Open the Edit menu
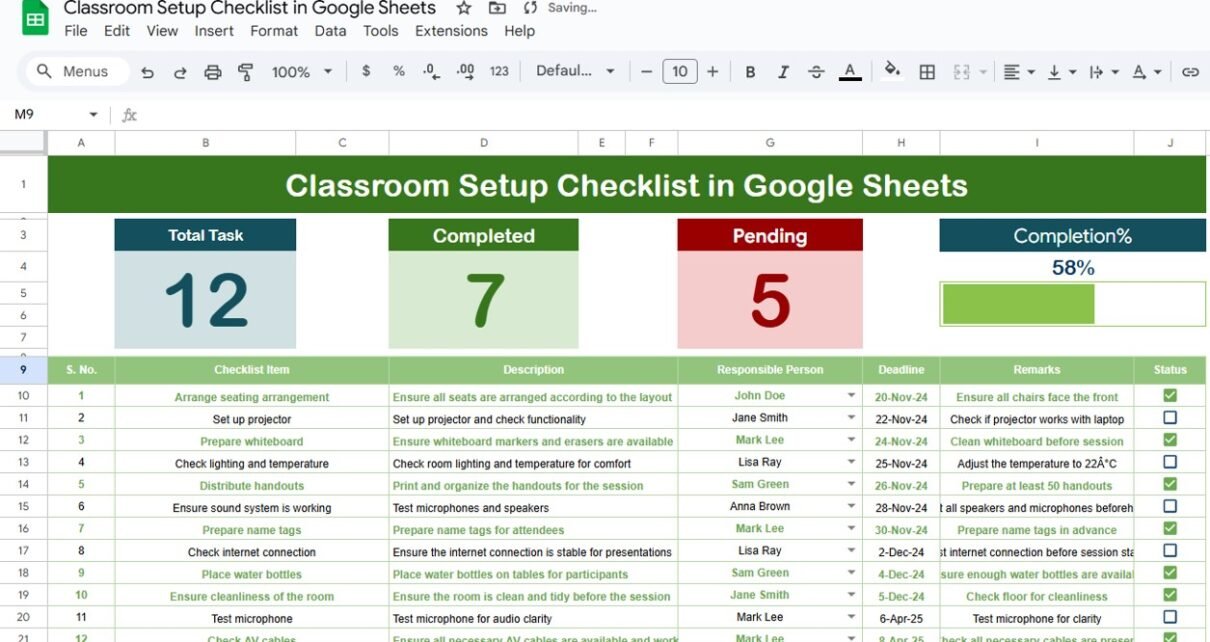The width and height of the screenshot is (1210, 642). click(117, 31)
